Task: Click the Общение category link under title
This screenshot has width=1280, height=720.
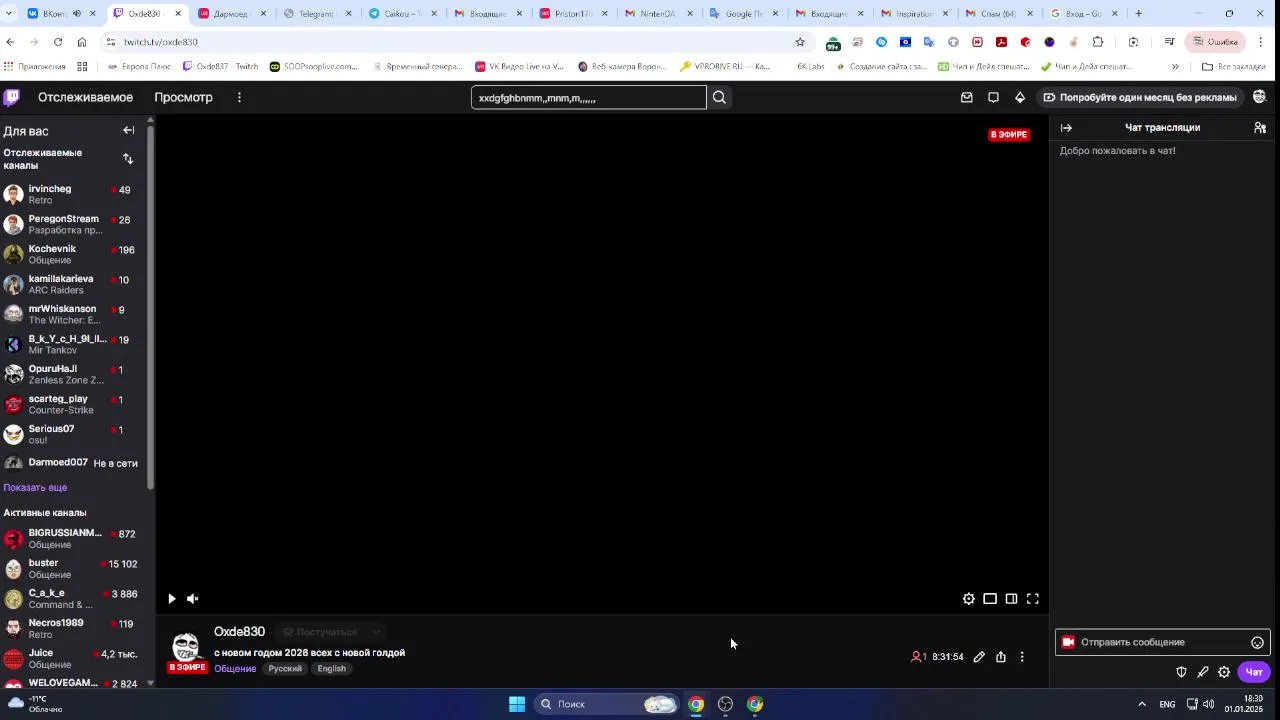Action: [235, 669]
